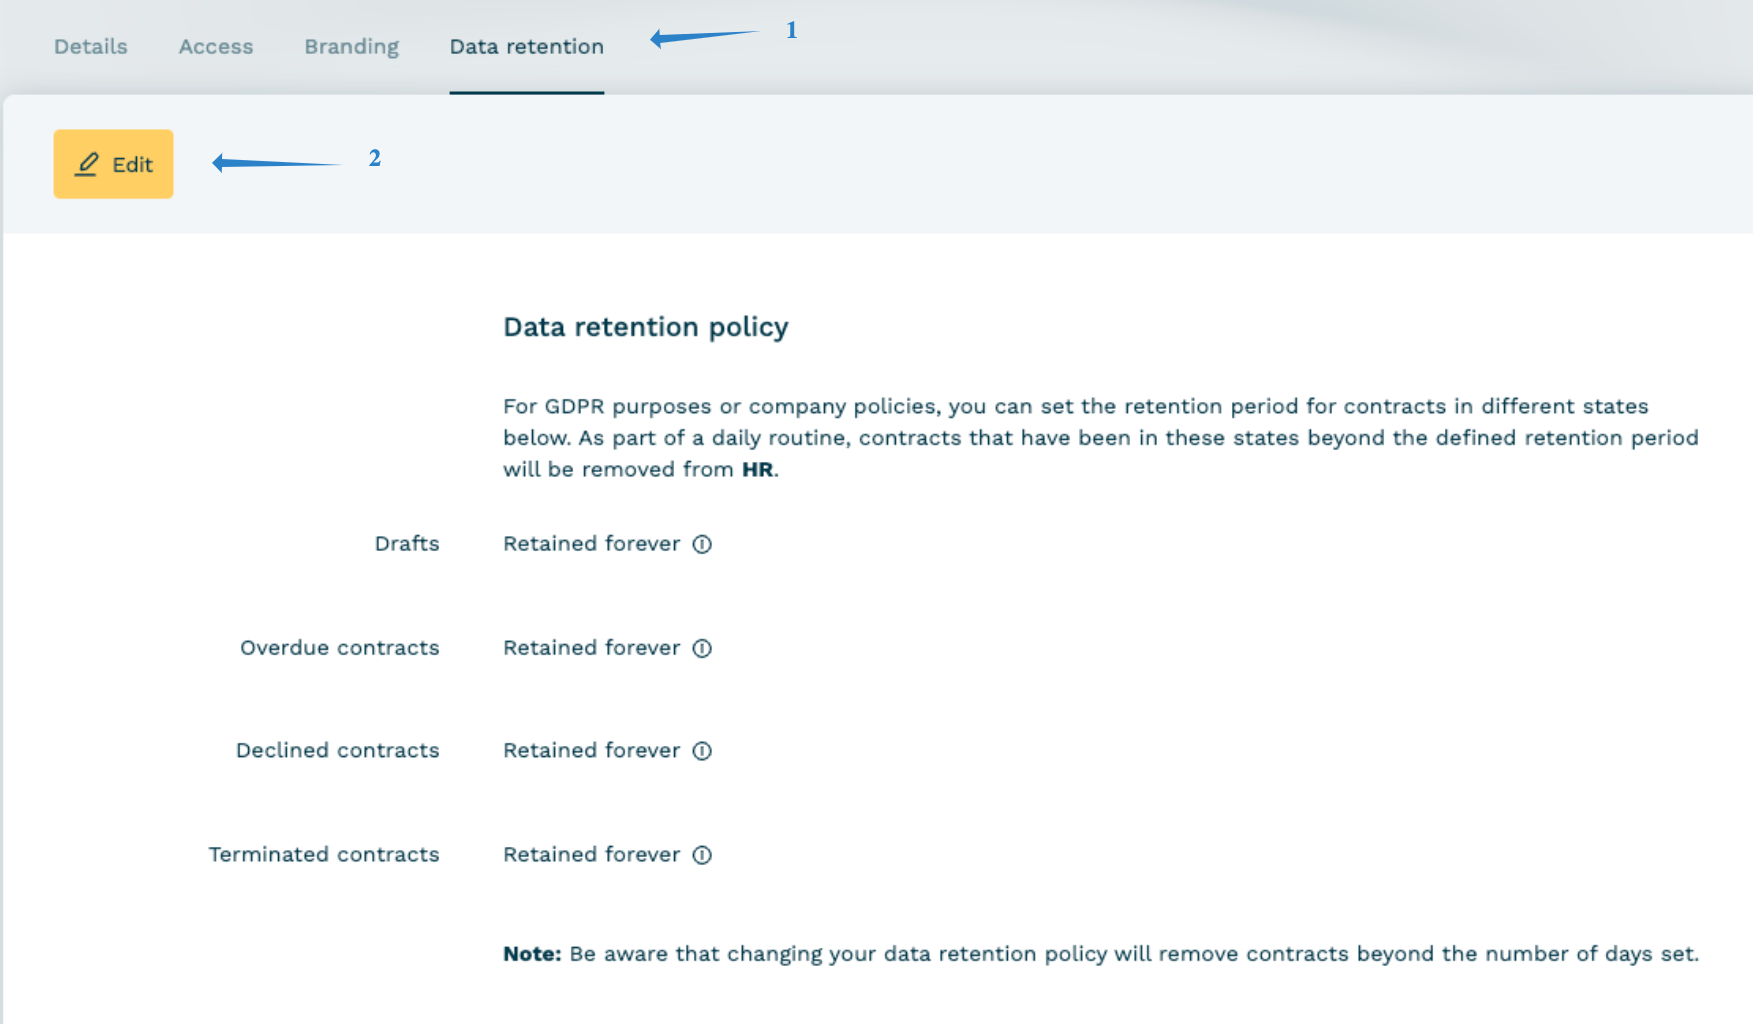Click the Data retention policy heading
The width and height of the screenshot is (1753, 1024).
point(645,327)
